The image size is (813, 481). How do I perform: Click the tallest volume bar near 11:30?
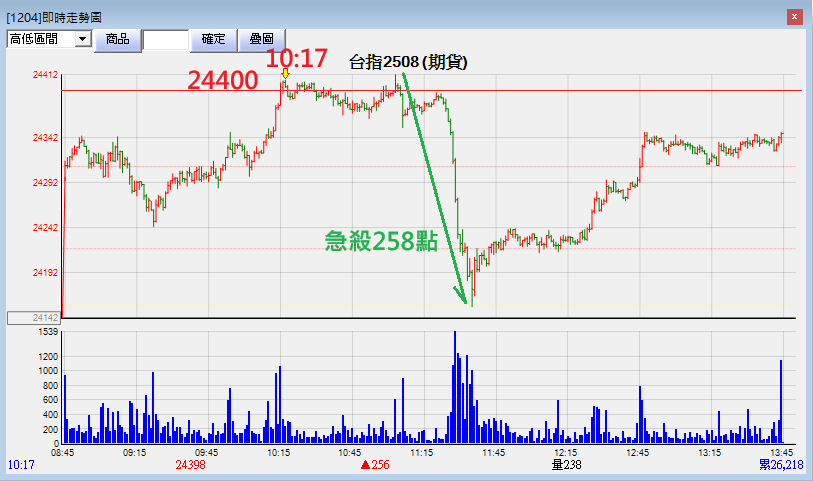click(455, 385)
